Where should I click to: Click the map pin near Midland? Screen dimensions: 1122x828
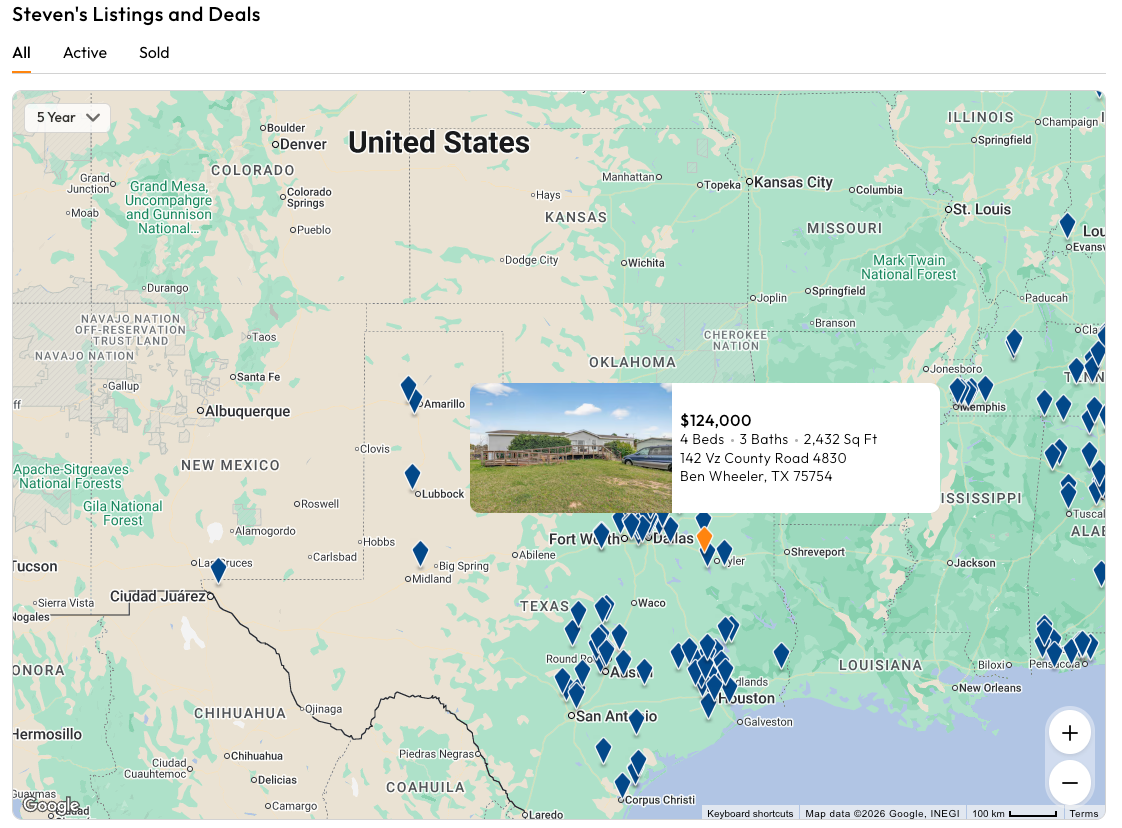tap(420, 553)
